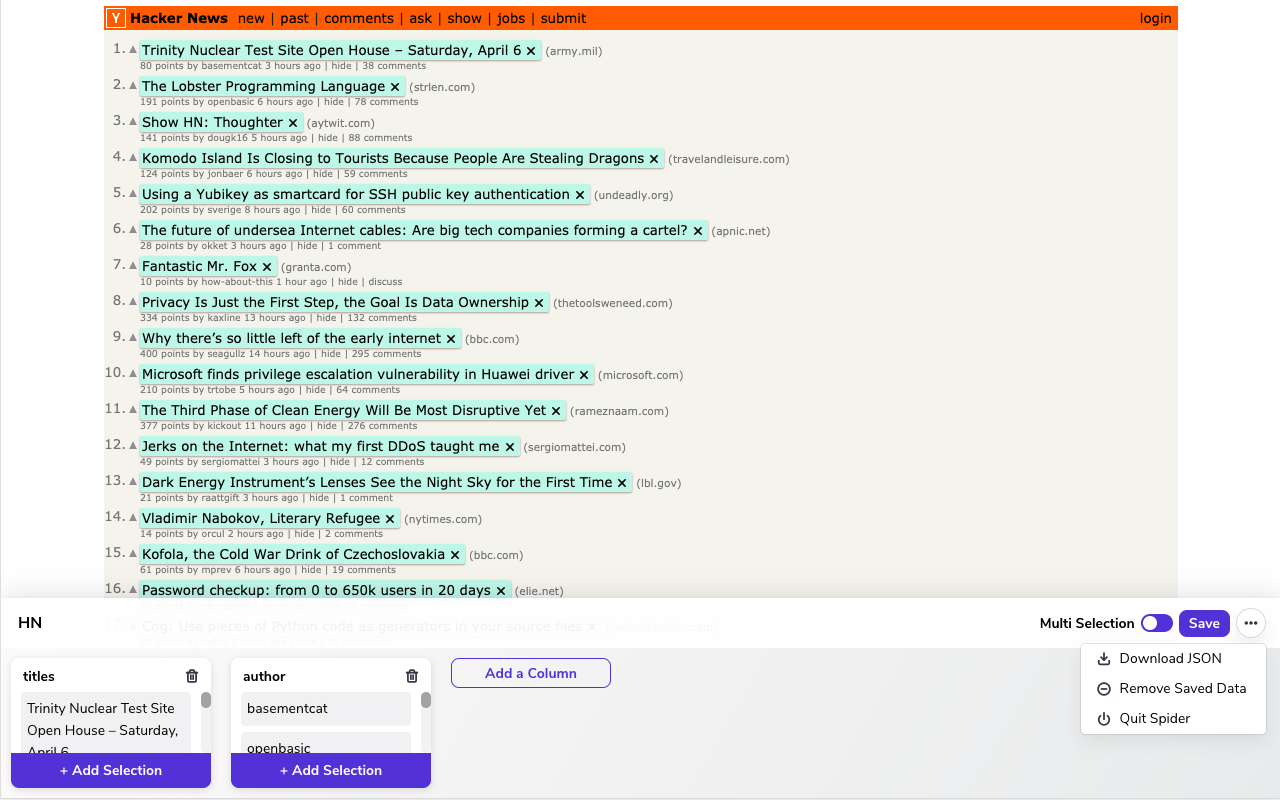Open the 'new' page in Hacker News nav

pos(251,18)
